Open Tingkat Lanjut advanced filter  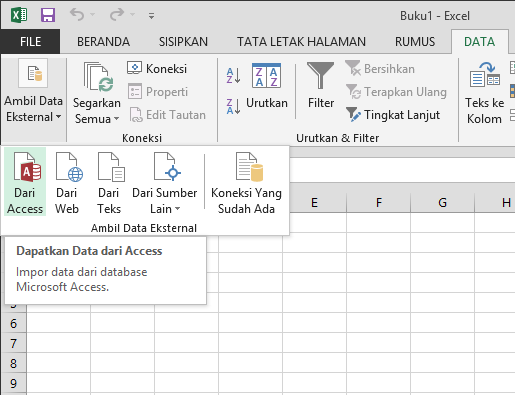coord(393,115)
